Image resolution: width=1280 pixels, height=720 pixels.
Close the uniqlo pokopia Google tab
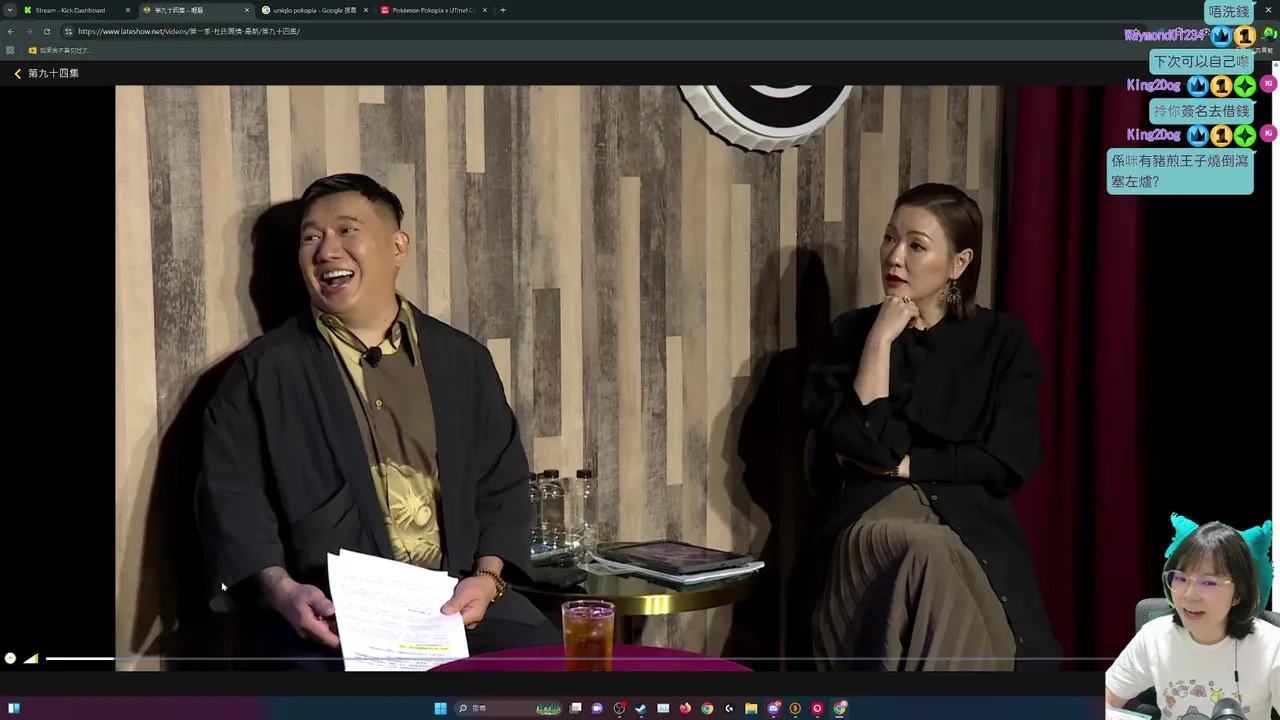click(365, 10)
